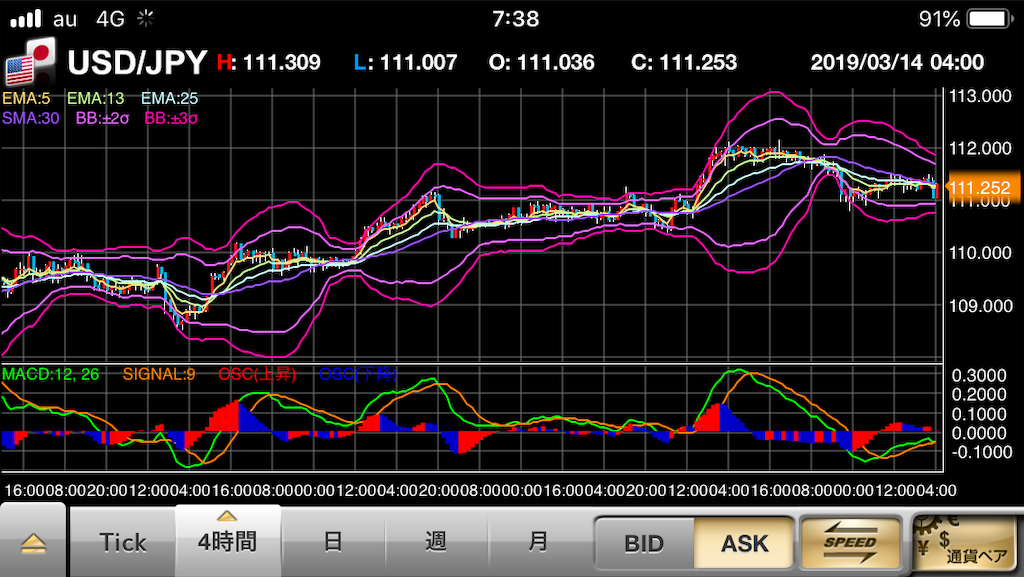Tap the date 2019/03/14 04:00
The height and width of the screenshot is (577, 1024).
click(x=897, y=63)
